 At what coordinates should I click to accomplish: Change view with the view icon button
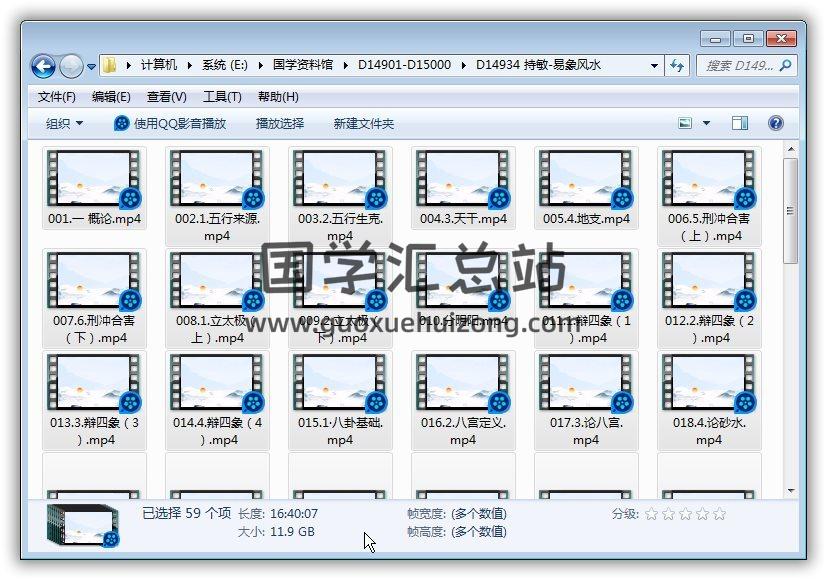pyautogui.click(x=685, y=123)
